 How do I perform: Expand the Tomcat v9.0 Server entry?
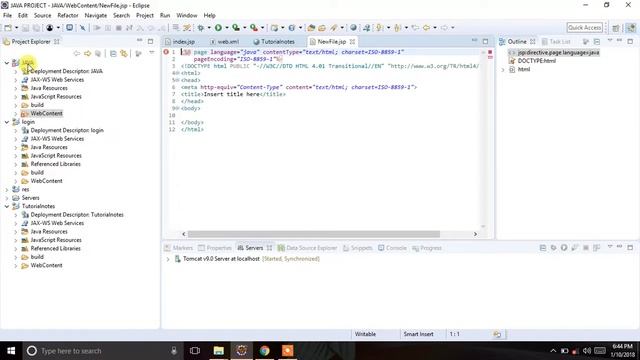tap(168, 259)
